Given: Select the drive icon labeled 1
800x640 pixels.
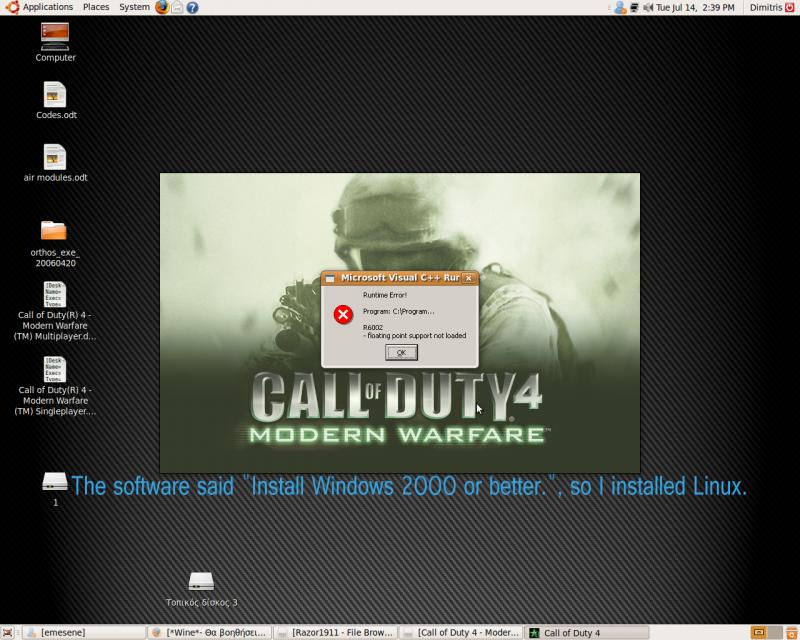Looking at the screenshot, I should tap(55, 489).
